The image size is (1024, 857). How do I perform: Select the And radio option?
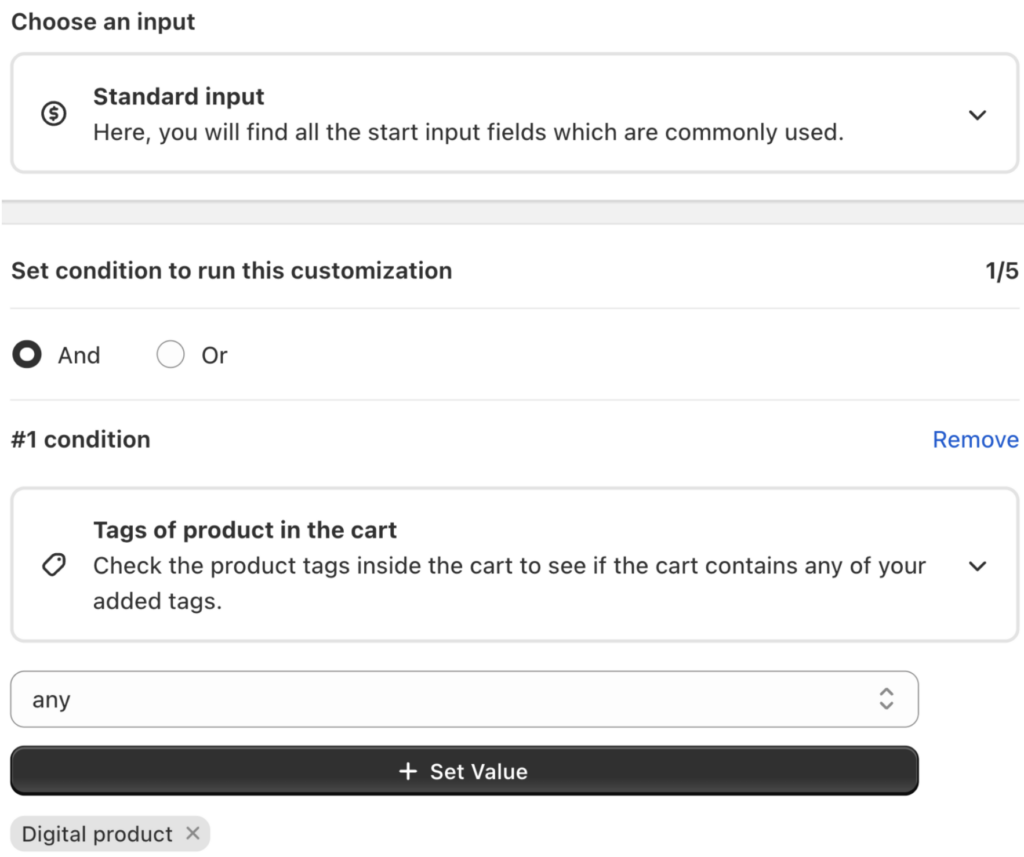coord(27,355)
